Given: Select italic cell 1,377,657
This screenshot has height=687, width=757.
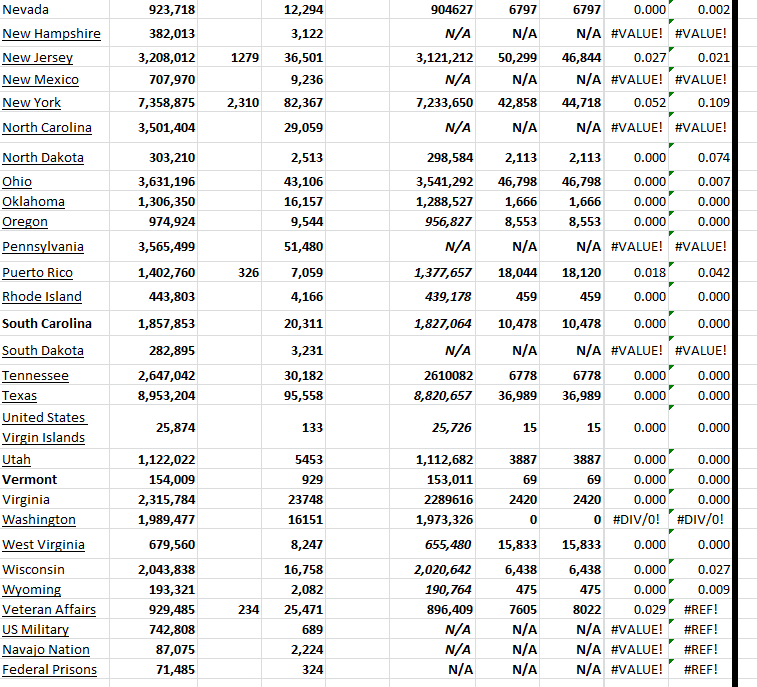Looking at the screenshot, I should (x=433, y=273).
